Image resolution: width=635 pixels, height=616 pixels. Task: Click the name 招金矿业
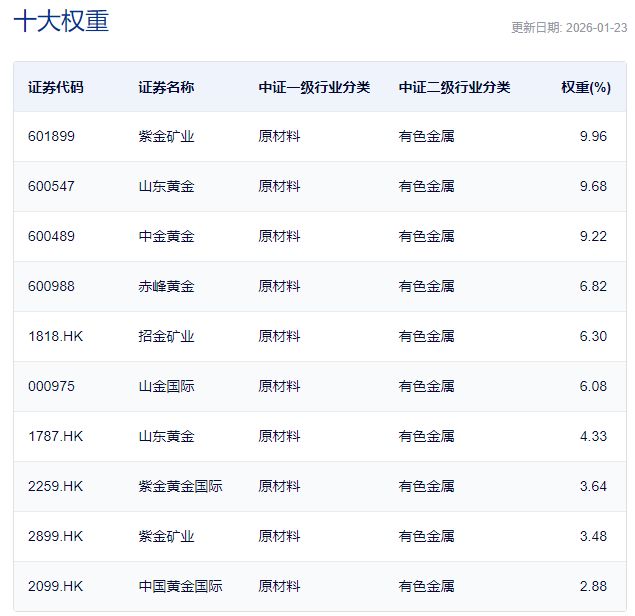[166, 336]
